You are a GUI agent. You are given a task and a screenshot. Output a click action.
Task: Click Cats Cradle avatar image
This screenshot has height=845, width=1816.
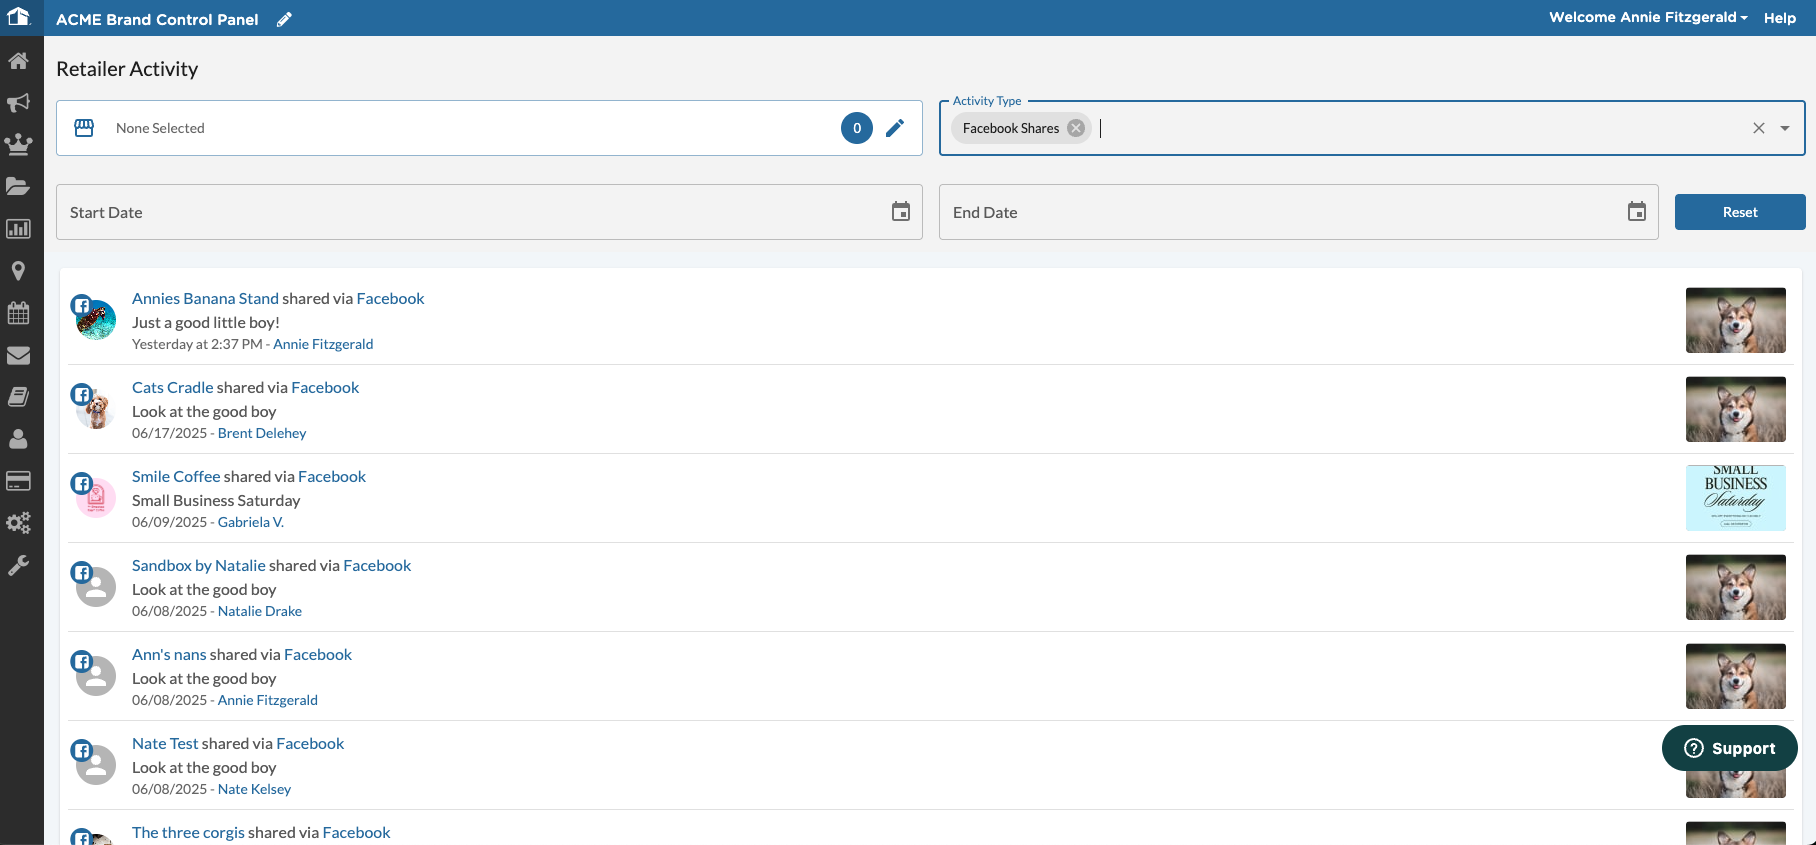pos(96,409)
